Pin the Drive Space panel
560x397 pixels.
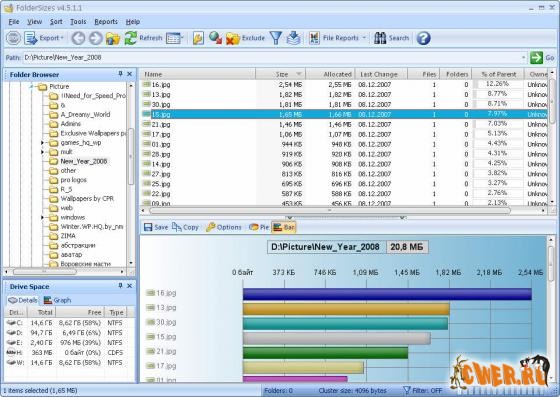pos(120,286)
